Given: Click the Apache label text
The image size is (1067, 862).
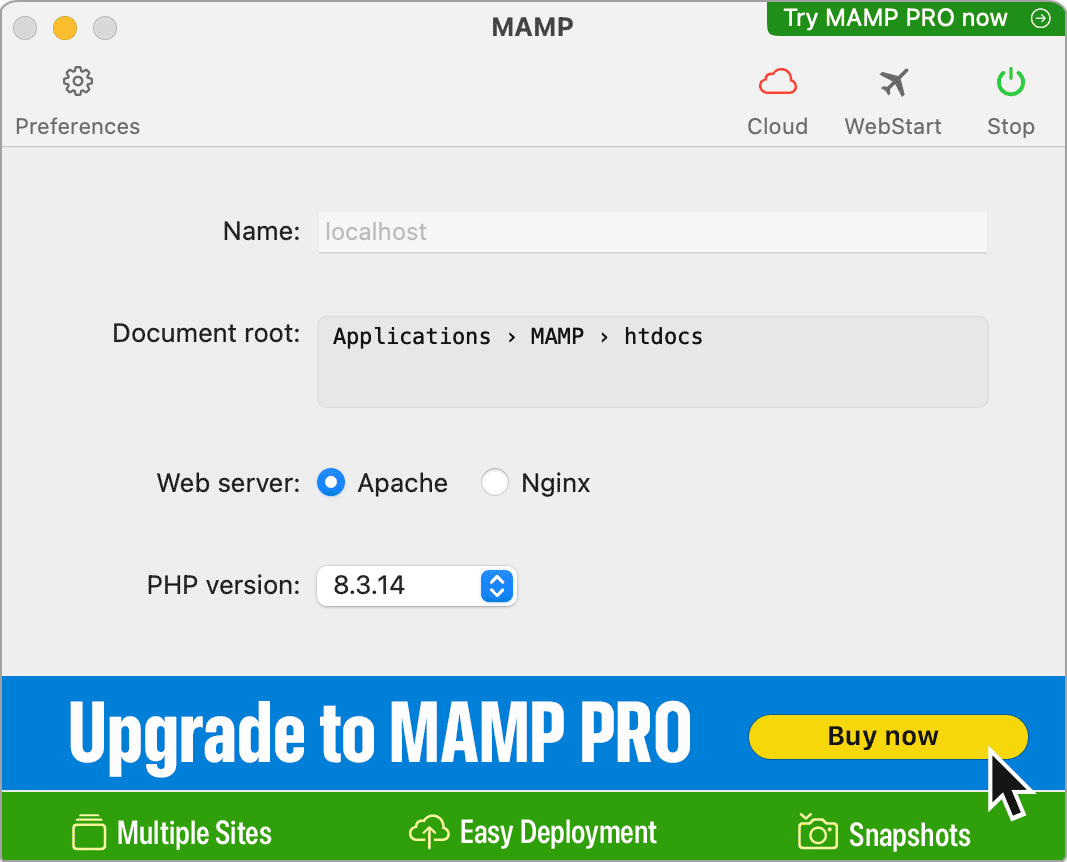Looking at the screenshot, I should [x=403, y=483].
